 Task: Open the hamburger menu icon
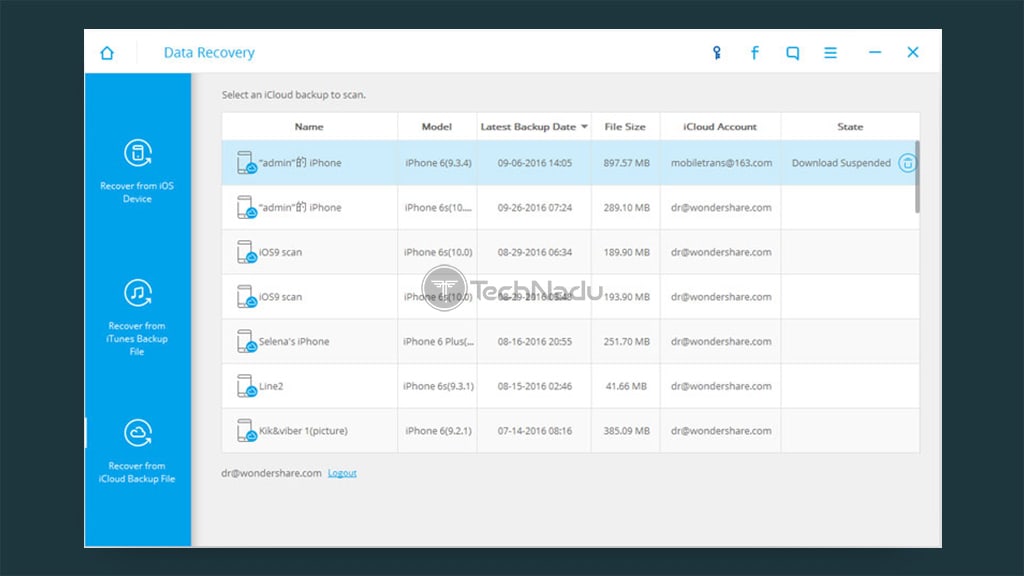click(x=830, y=53)
